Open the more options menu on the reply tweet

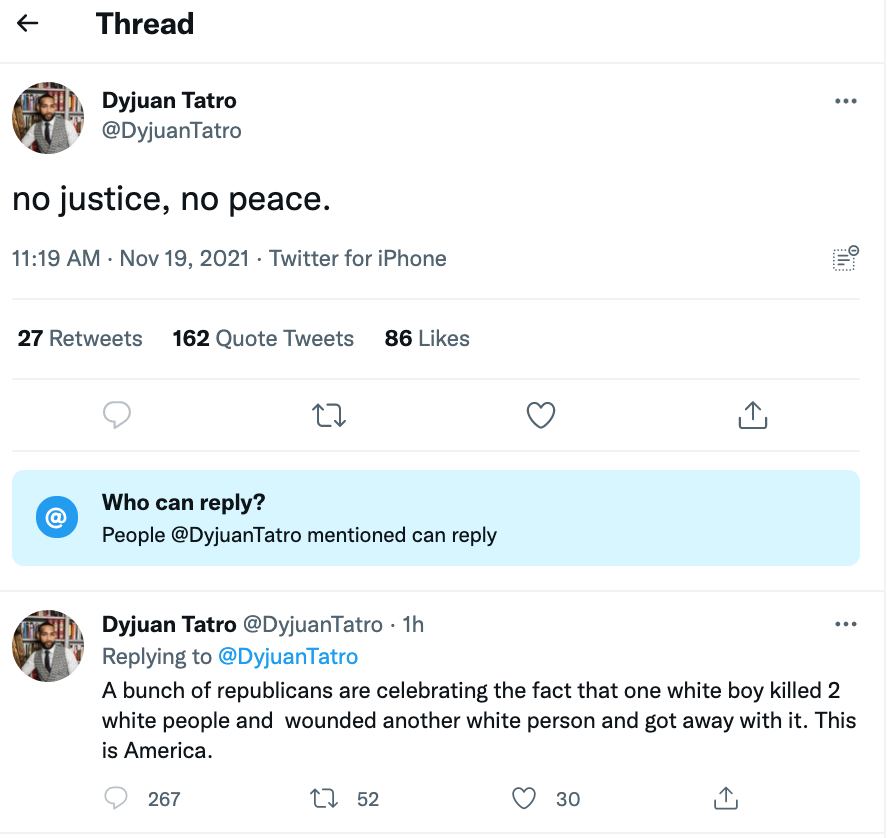(x=846, y=623)
